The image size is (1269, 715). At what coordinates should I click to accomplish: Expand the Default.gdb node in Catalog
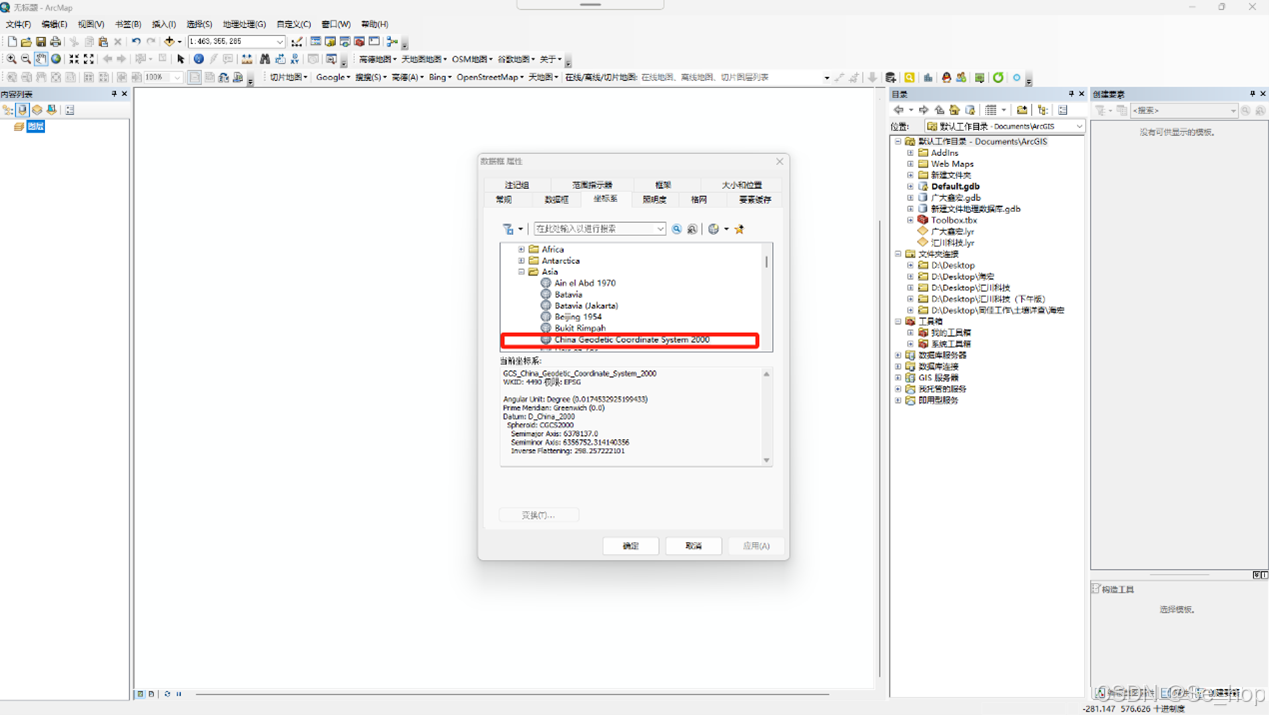click(910, 186)
